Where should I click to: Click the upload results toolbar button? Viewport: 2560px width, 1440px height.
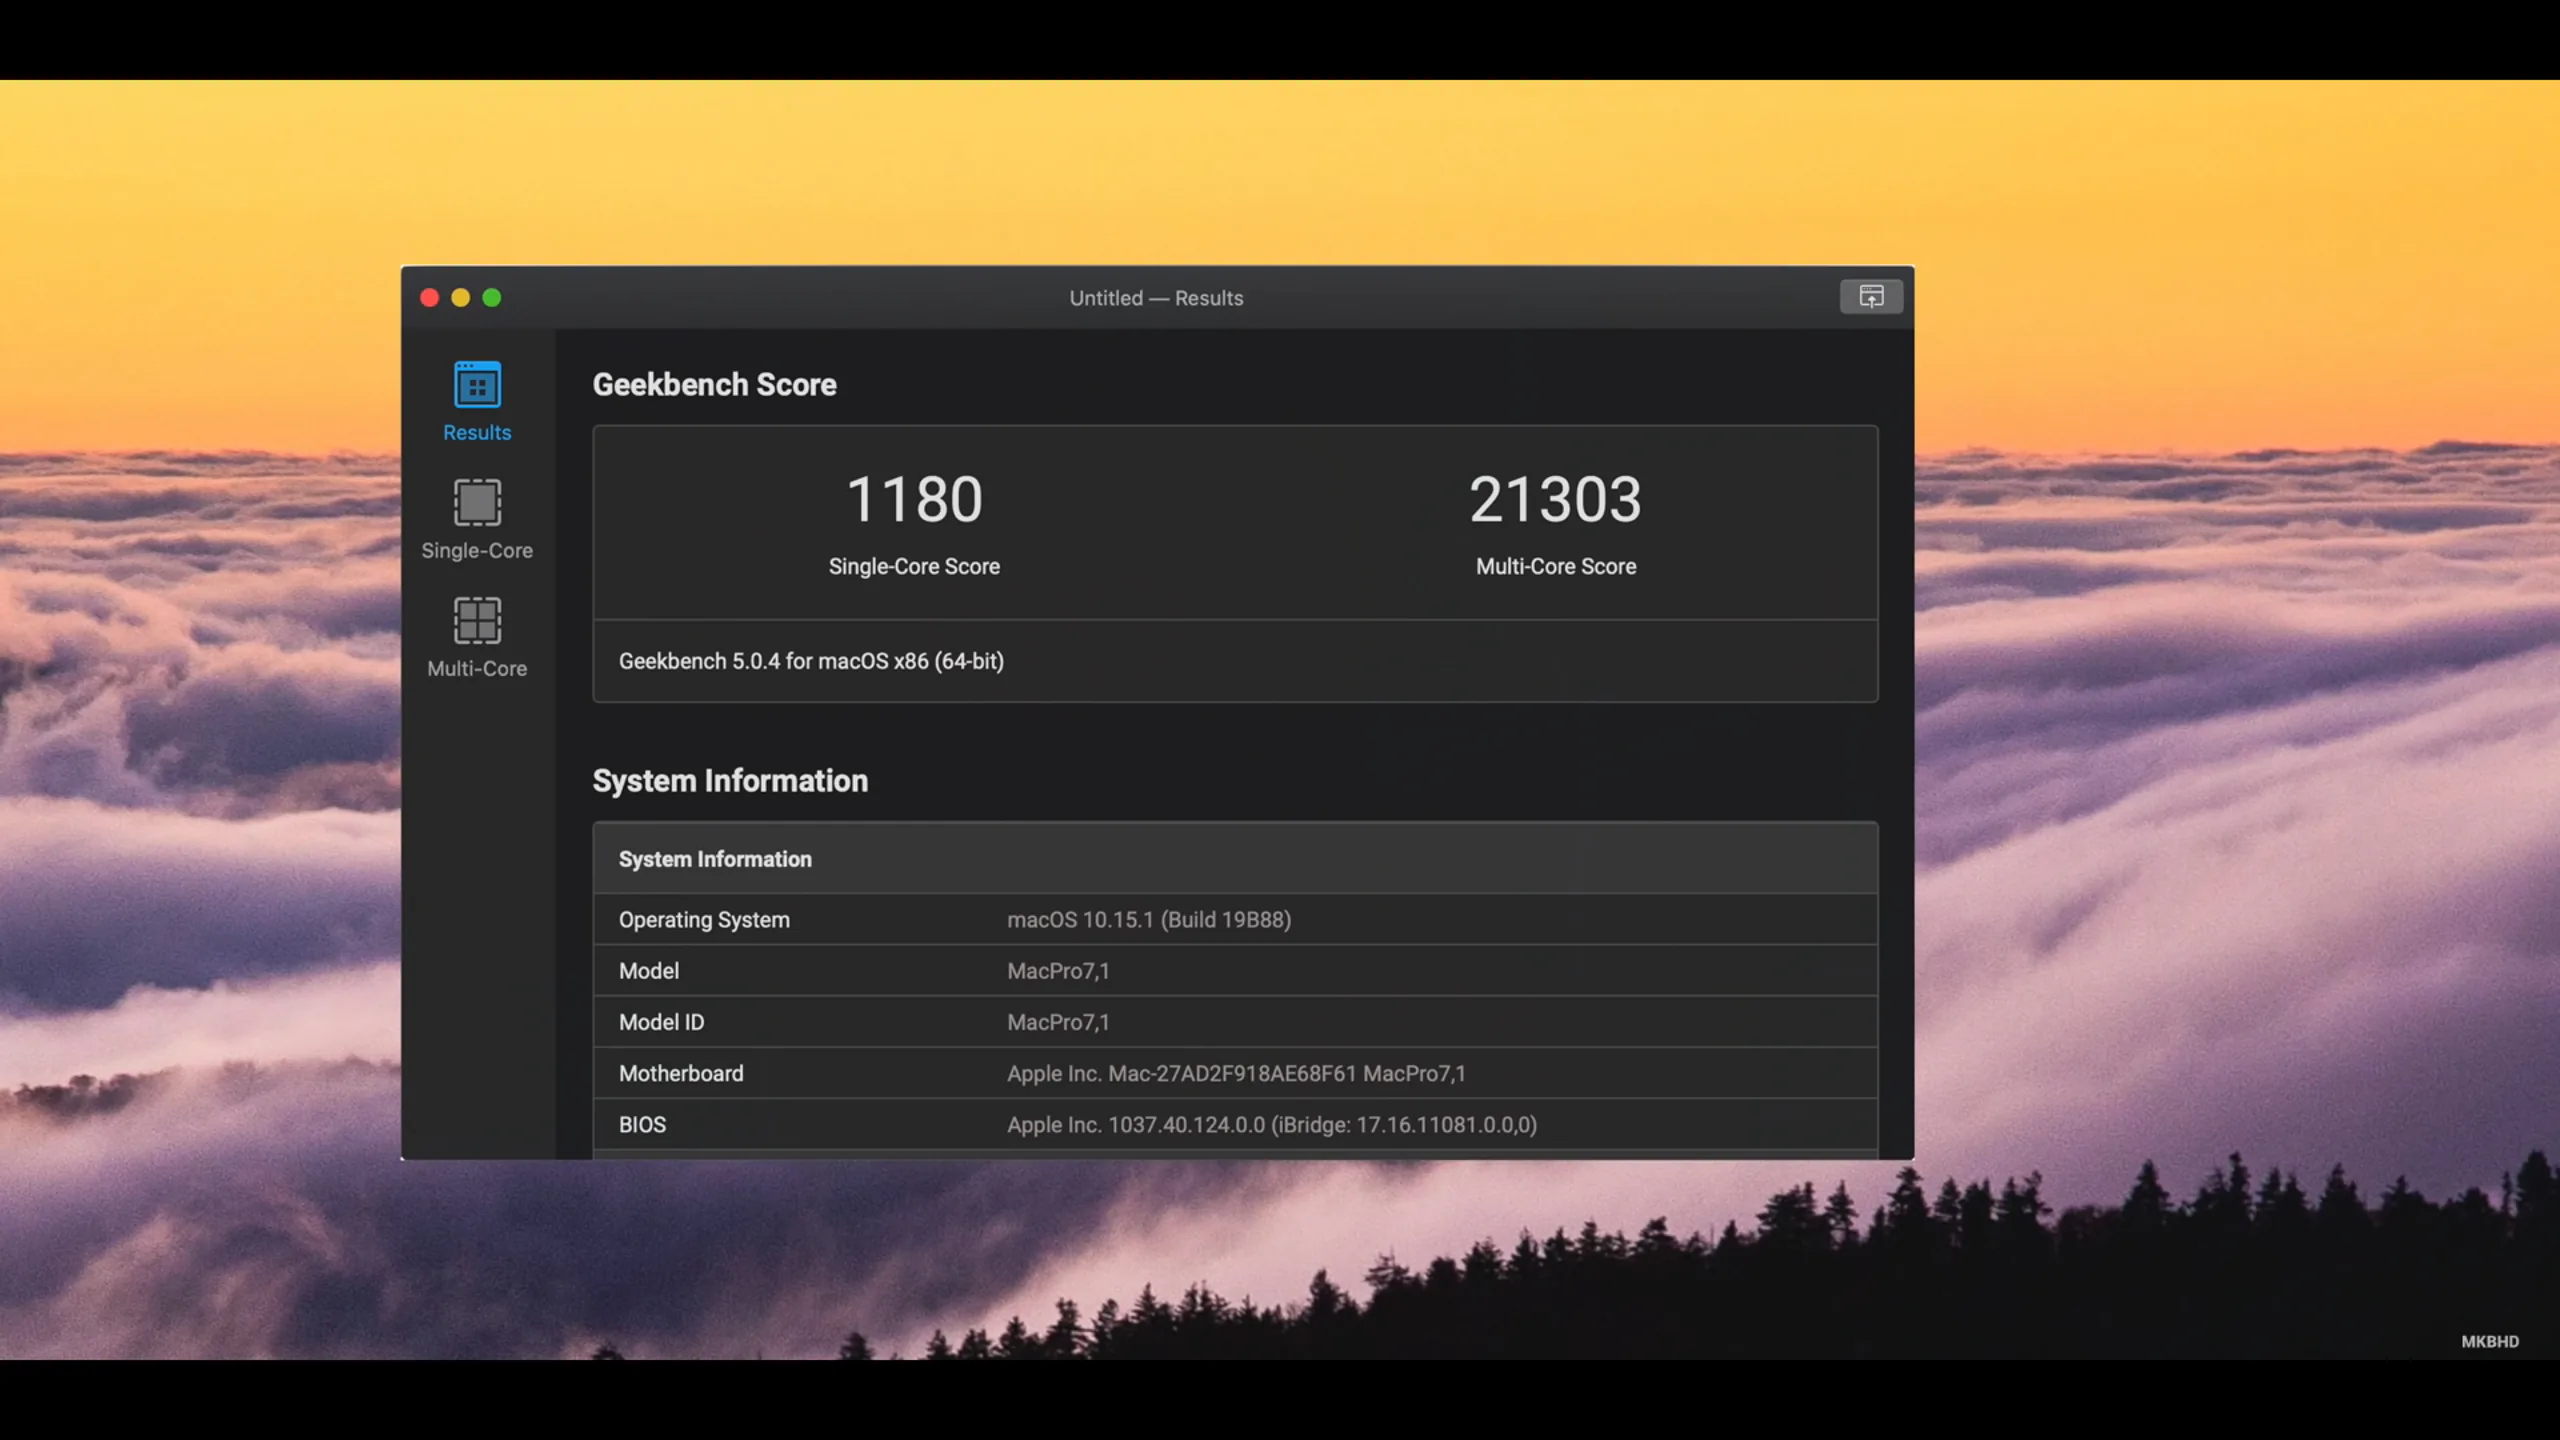pyautogui.click(x=1871, y=297)
